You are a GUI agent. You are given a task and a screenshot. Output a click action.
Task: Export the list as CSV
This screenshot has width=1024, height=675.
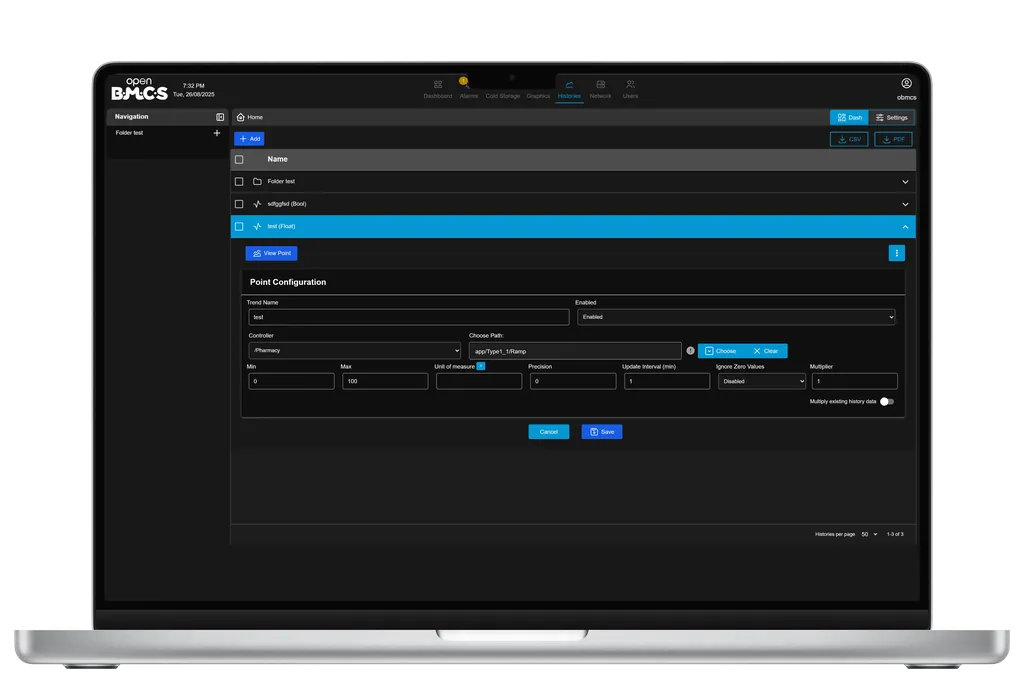[x=849, y=140]
